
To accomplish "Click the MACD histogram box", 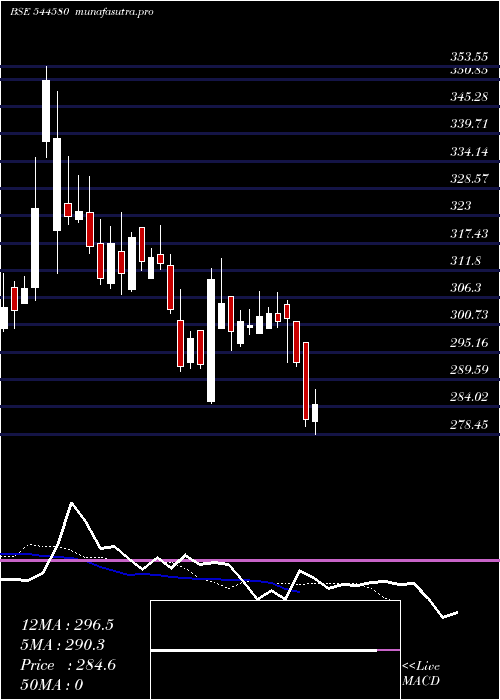I will 275,650.
